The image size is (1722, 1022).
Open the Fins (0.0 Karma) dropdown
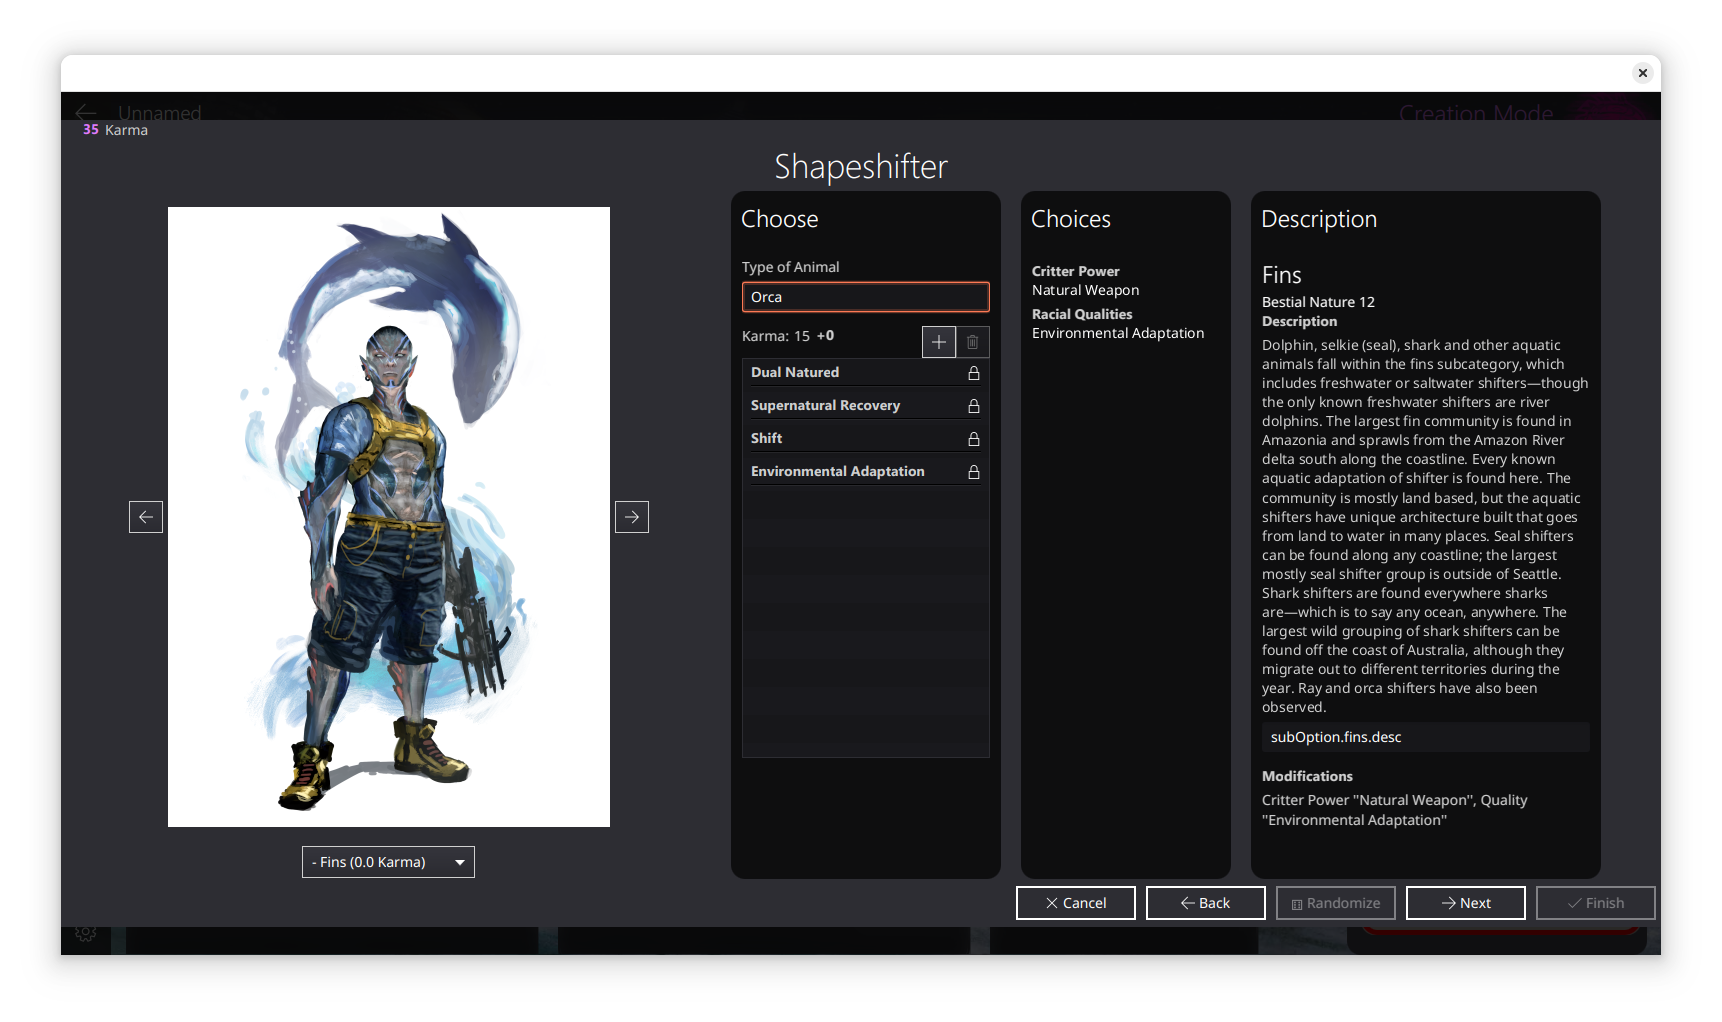(388, 862)
